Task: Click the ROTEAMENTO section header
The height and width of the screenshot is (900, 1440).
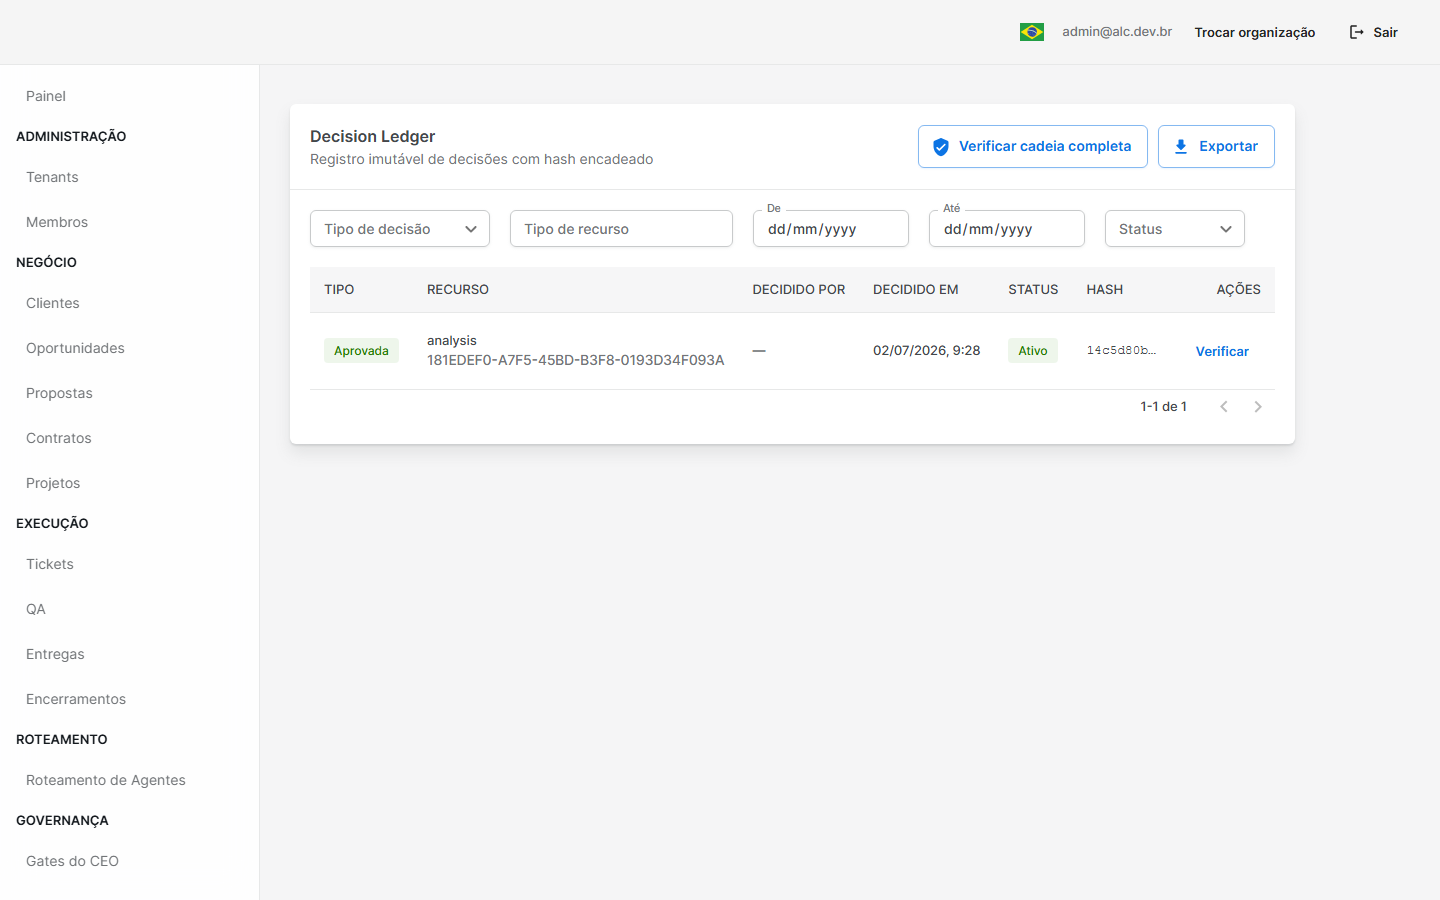Action: (62, 740)
